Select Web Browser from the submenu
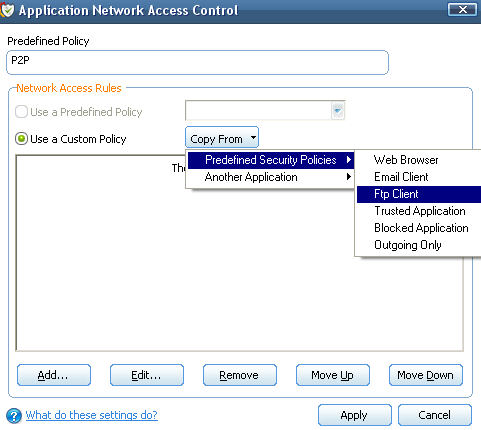The image size is (481, 430). pos(406,160)
